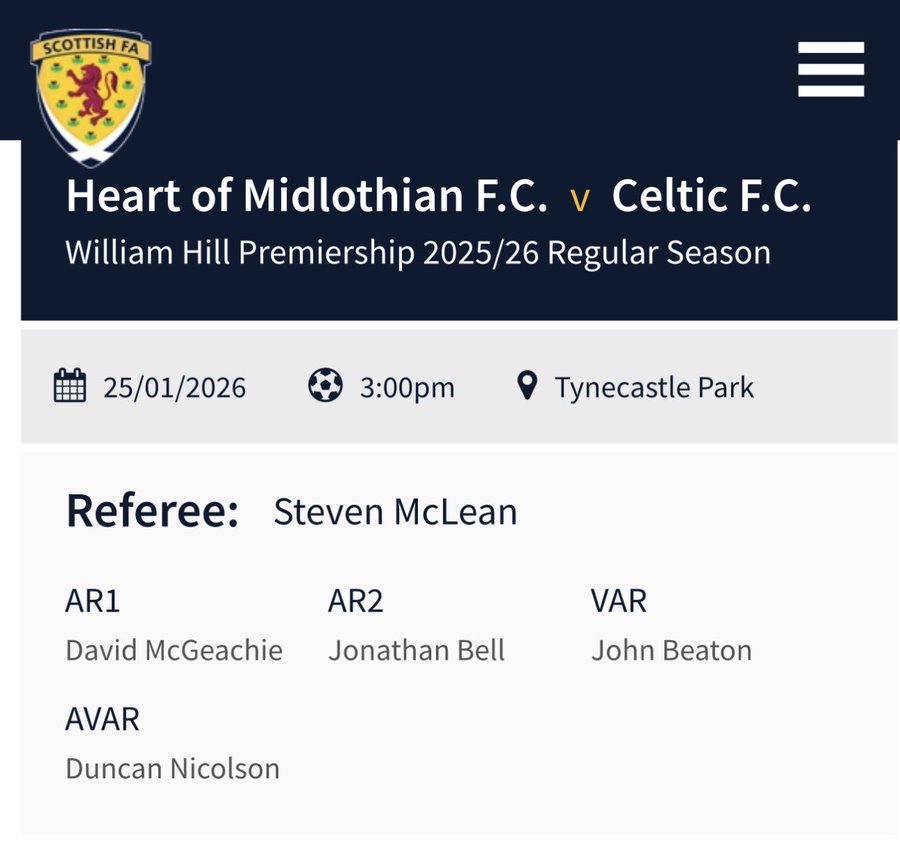Select the William Hill Premiership competition text

click(x=418, y=253)
